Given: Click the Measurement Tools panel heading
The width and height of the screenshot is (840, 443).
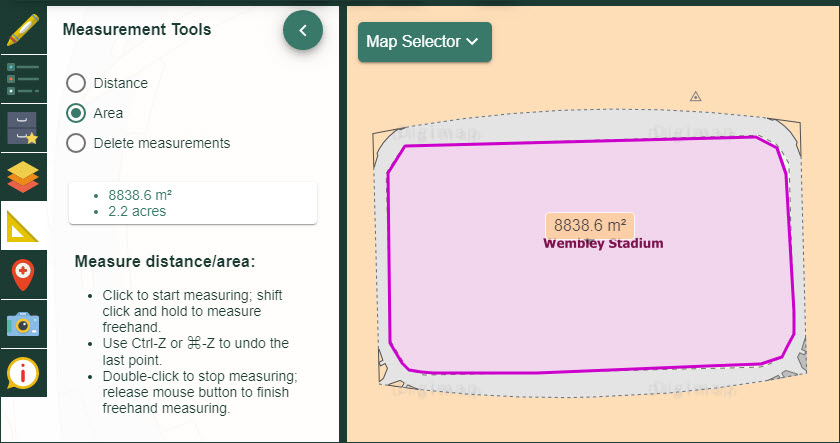Looking at the screenshot, I should (x=137, y=30).
